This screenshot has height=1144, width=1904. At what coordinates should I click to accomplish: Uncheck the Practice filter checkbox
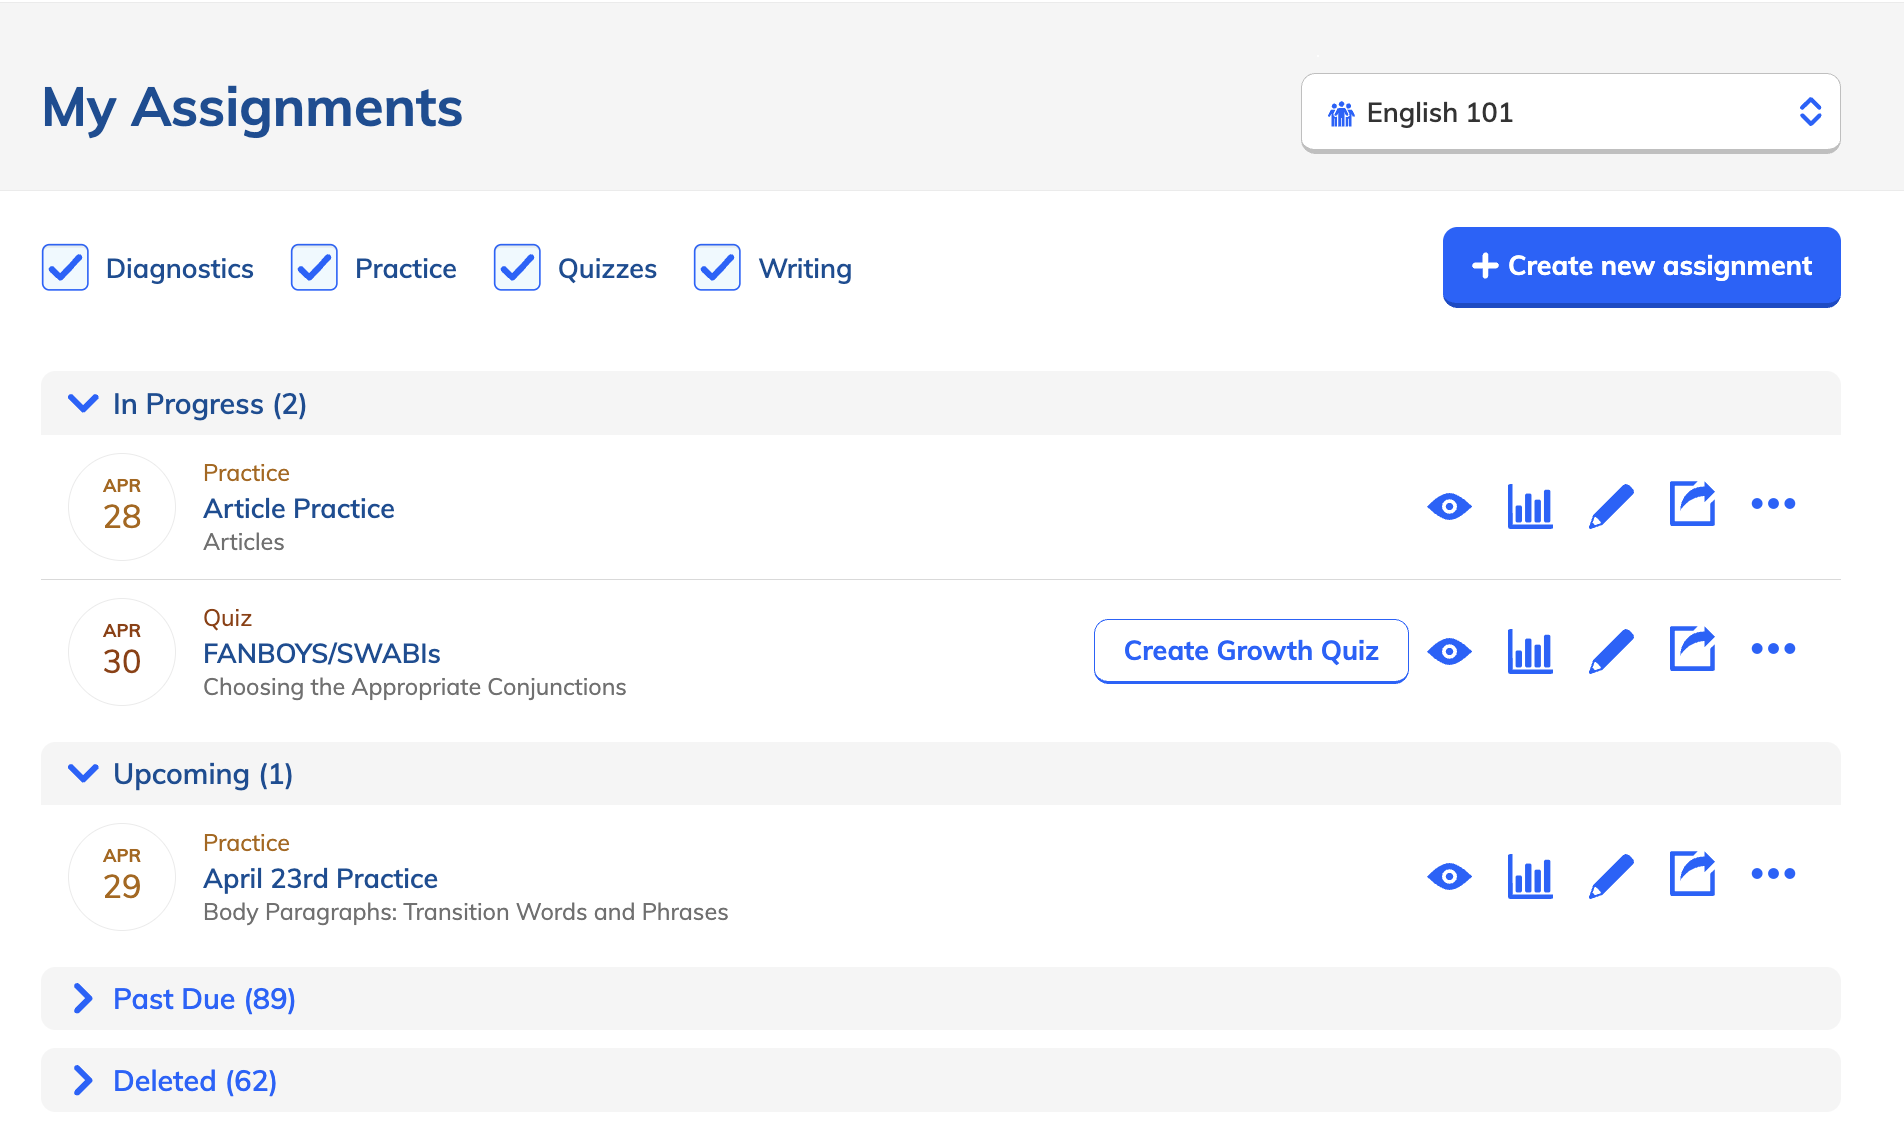pyautogui.click(x=314, y=267)
